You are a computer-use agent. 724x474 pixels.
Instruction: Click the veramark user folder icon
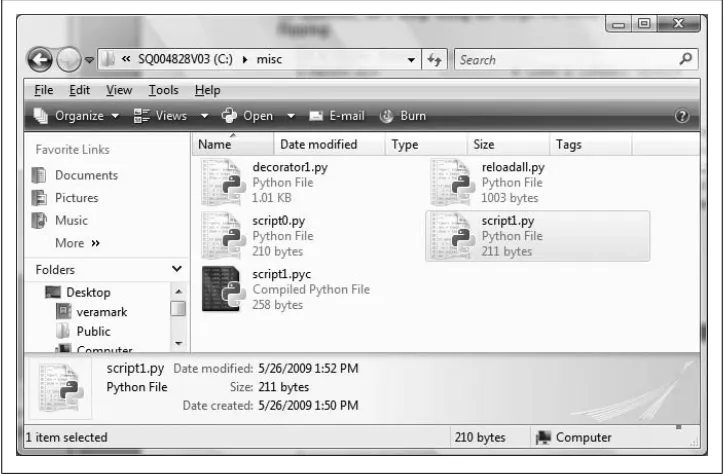point(63,312)
